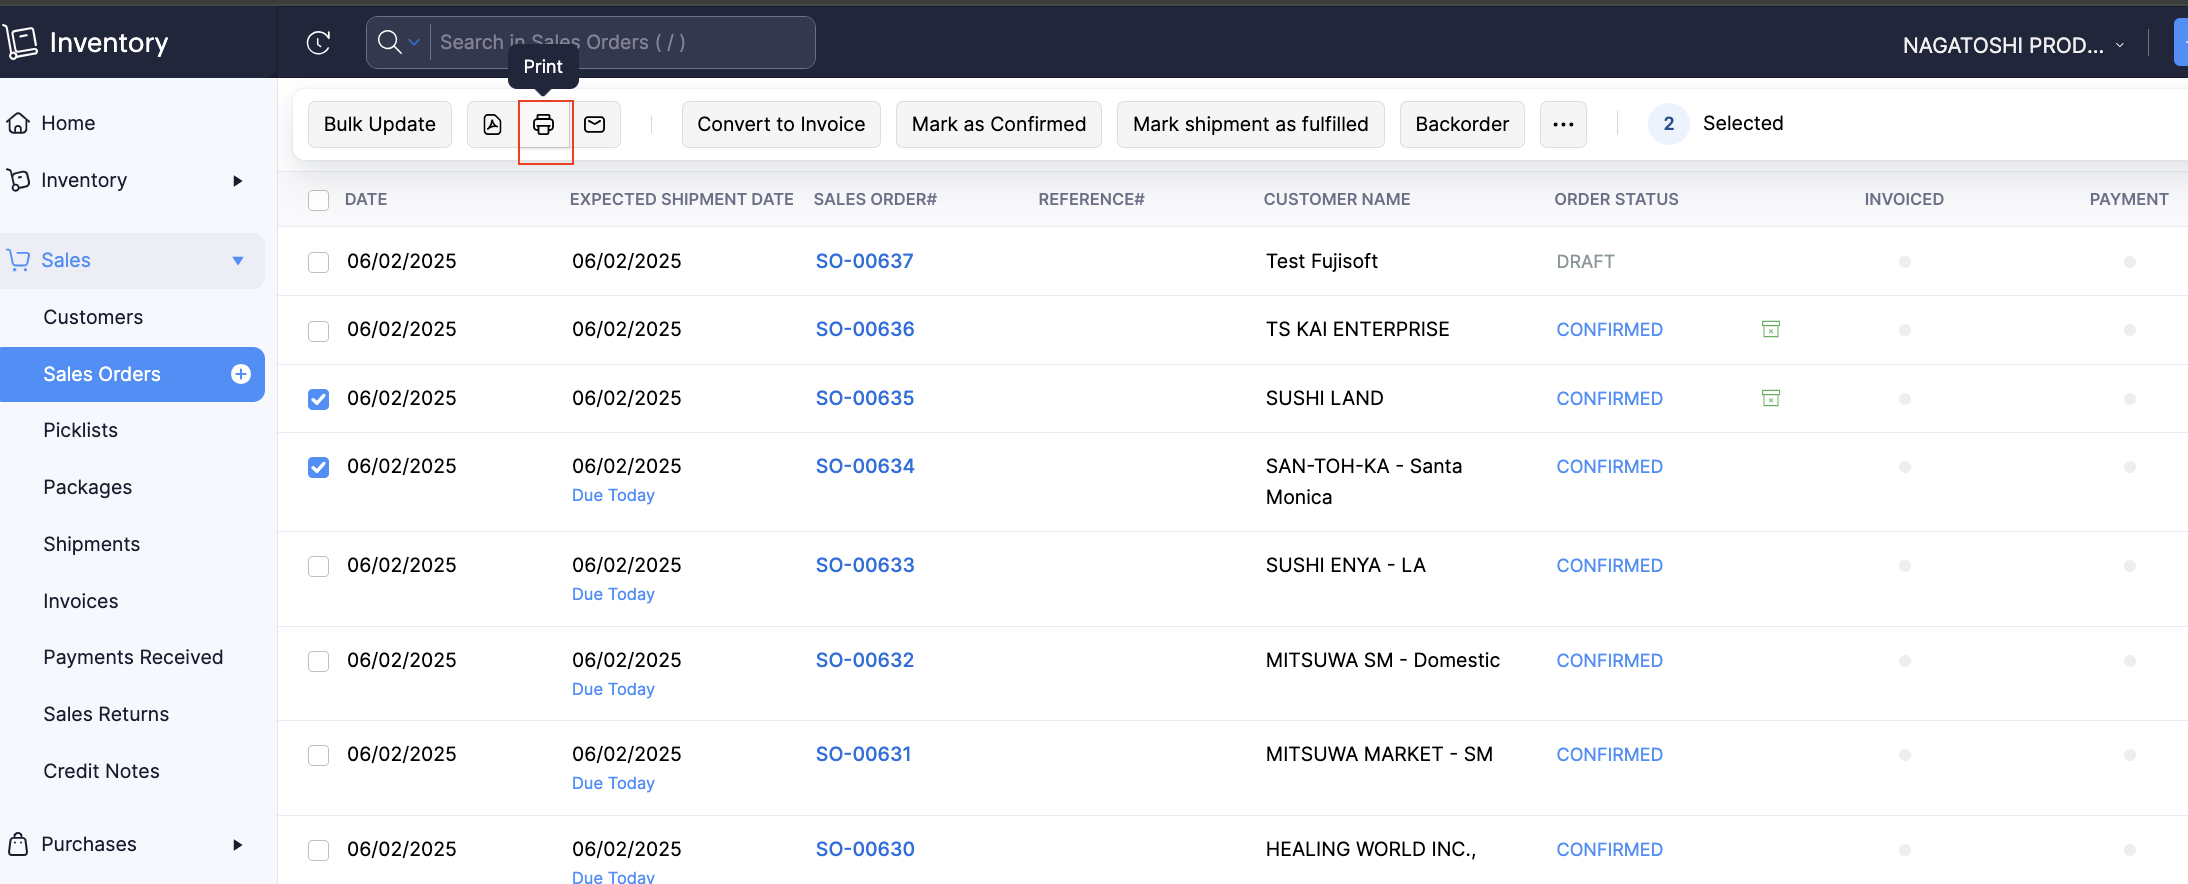Open the recent history clock icon
Screen dimensions: 2188x884
[x=318, y=42]
